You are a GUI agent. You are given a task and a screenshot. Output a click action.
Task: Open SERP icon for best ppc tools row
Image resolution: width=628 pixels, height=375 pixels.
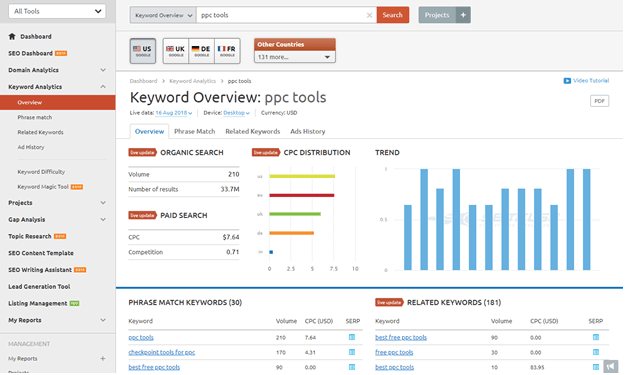pyautogui.click(x=596, y=367)
